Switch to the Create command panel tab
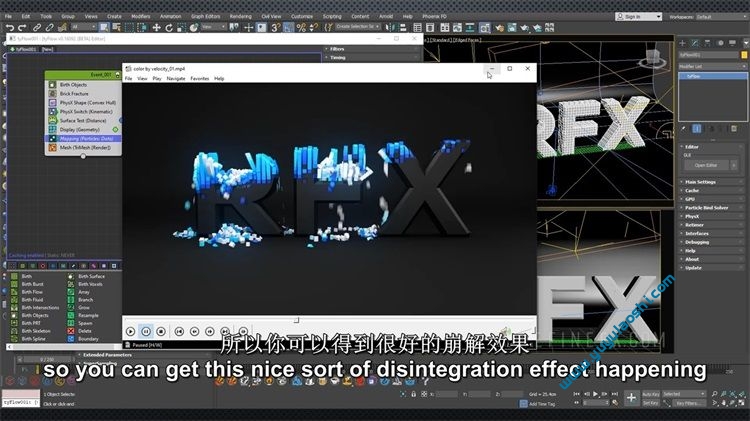Screen dimensions: 750x421 click(683, 43)
